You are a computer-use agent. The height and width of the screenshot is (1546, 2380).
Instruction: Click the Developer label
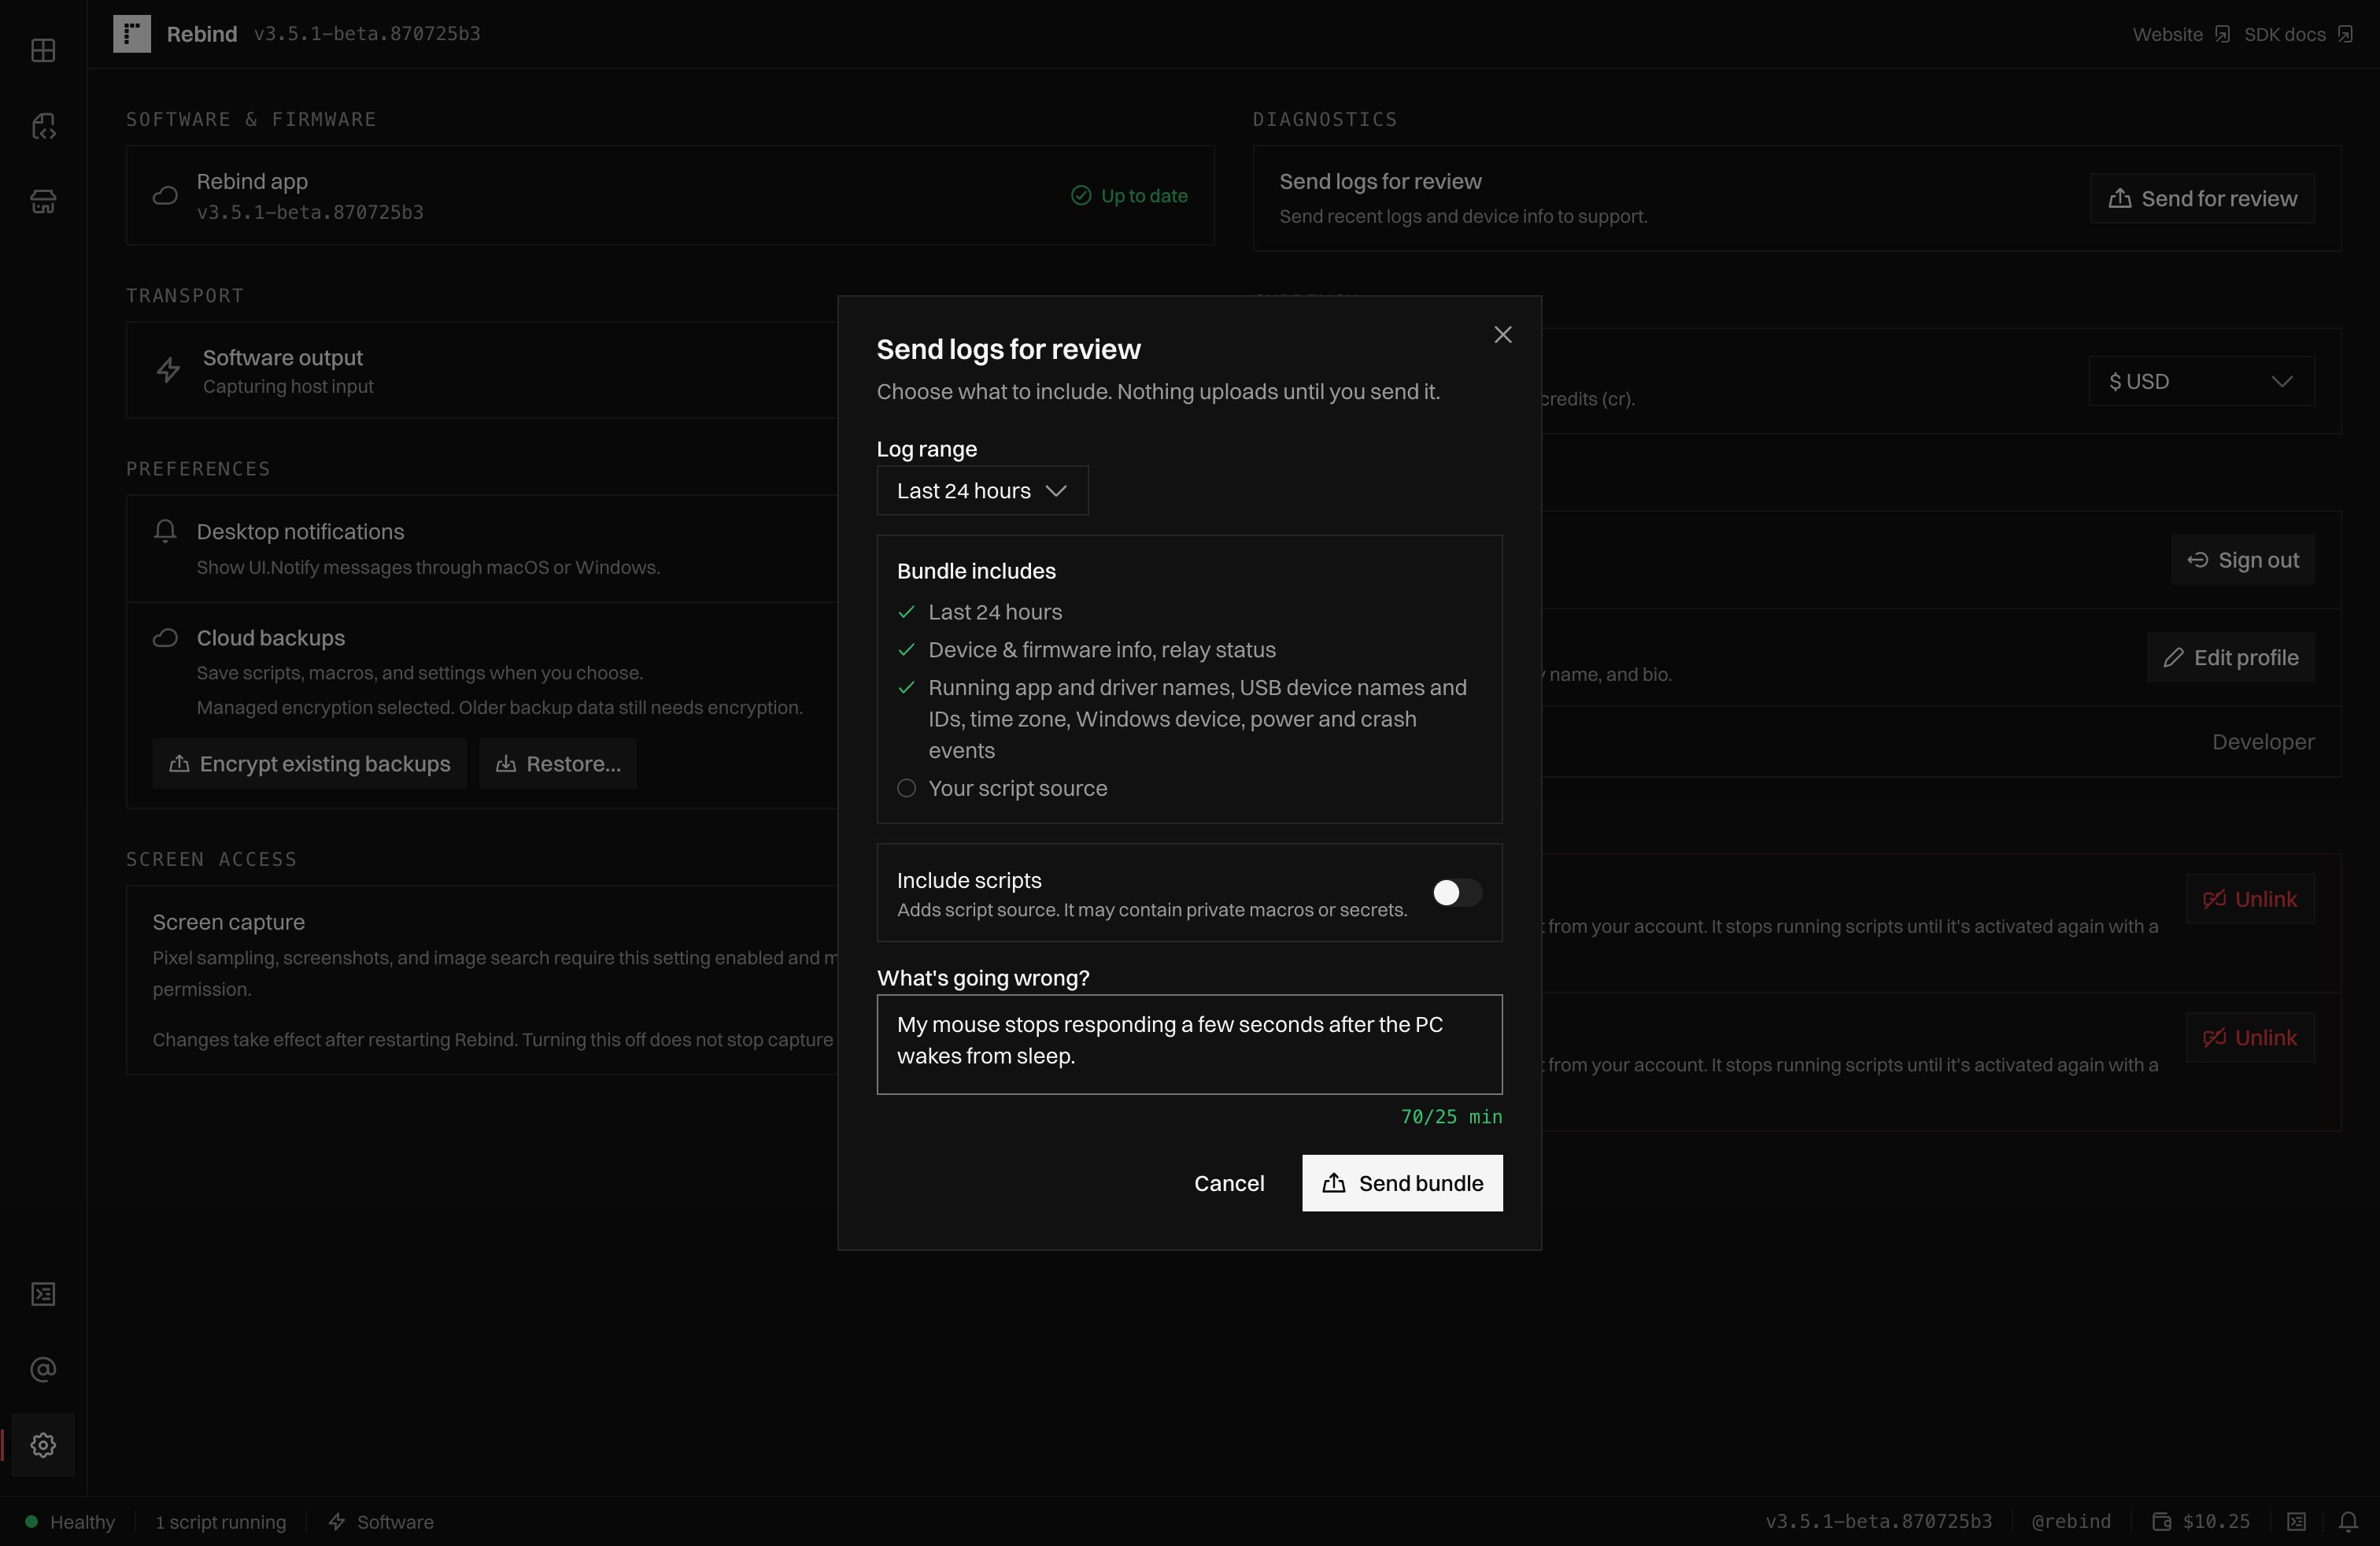tap(2263, 742)
